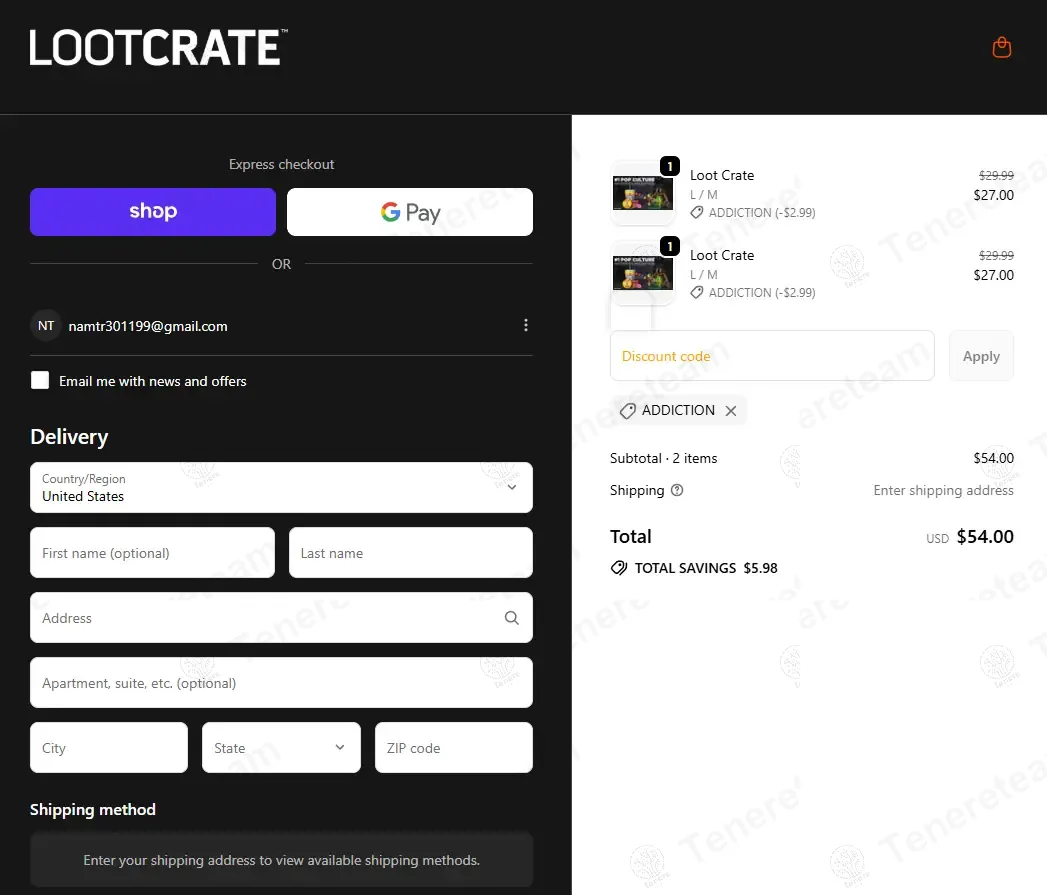Click the Subtotal · 2 items label
Image resolution: width=1047 pixels, height=895 pixels.
(x=663, y=458)
